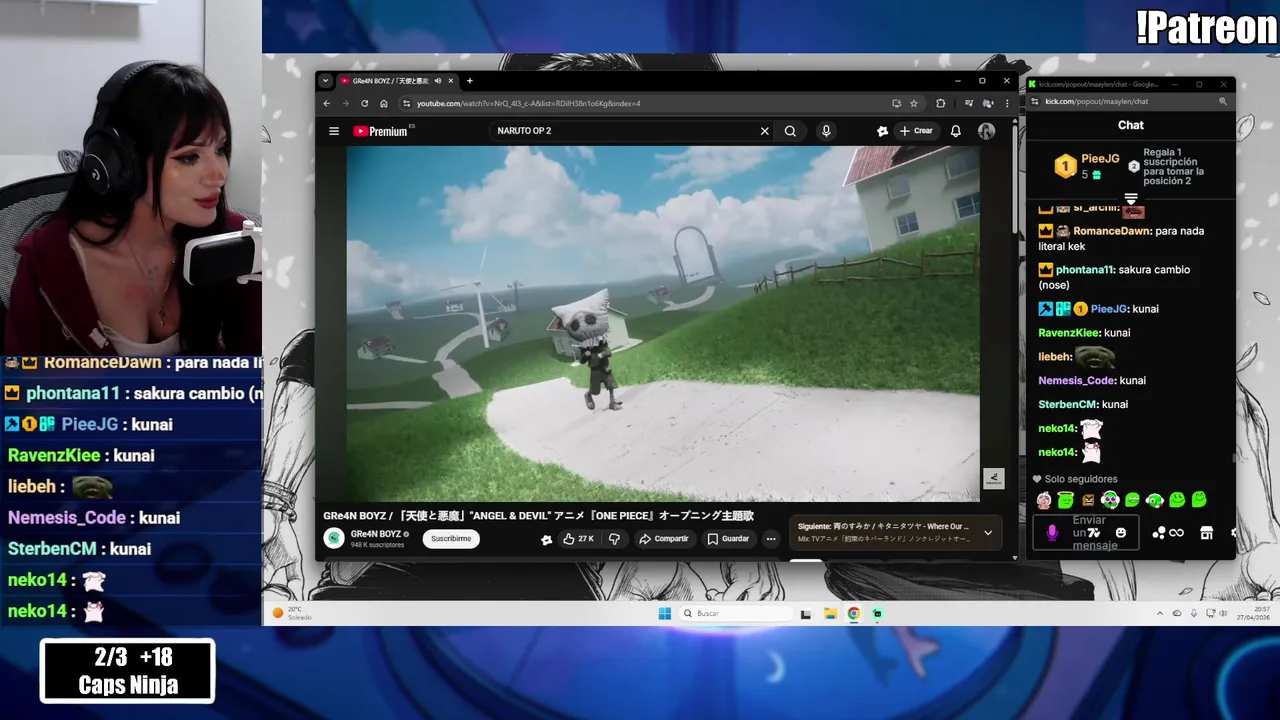Open Chrome from the taskbar

coord(854,614)
